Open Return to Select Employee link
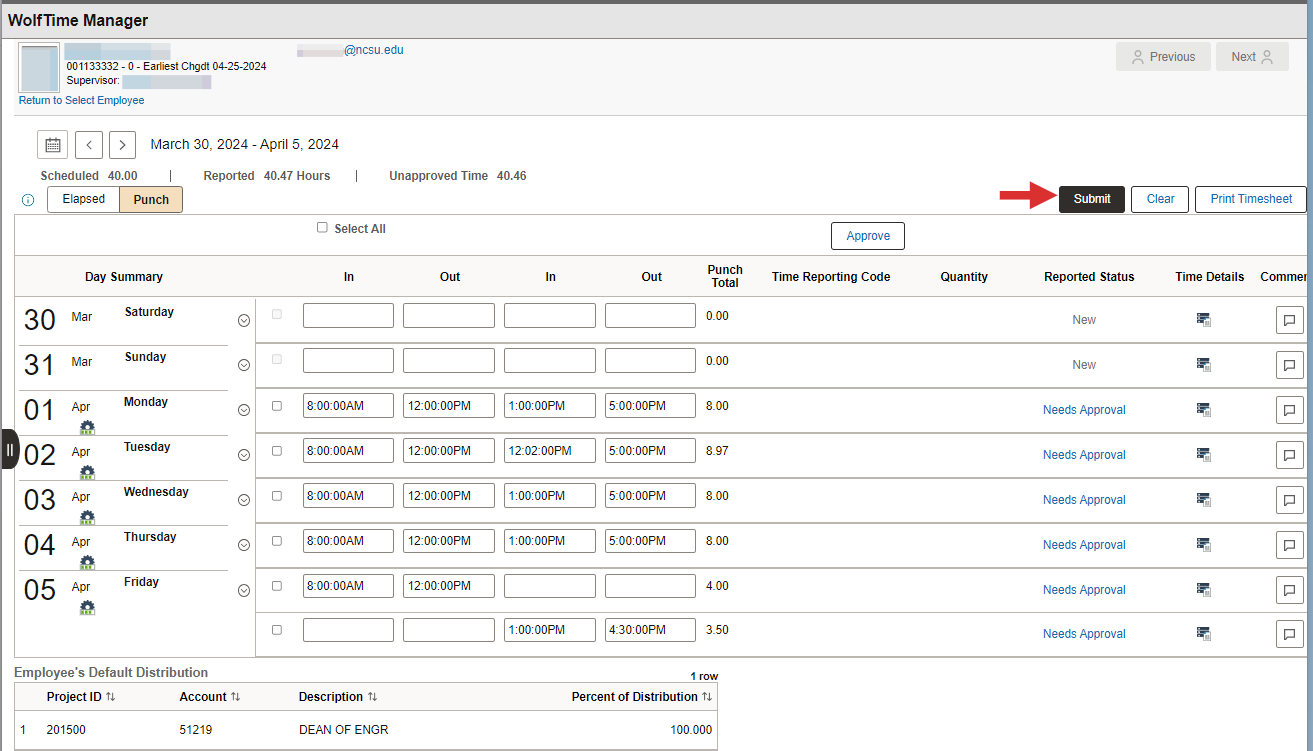1313x751 pixels. [x=82, y=100]
